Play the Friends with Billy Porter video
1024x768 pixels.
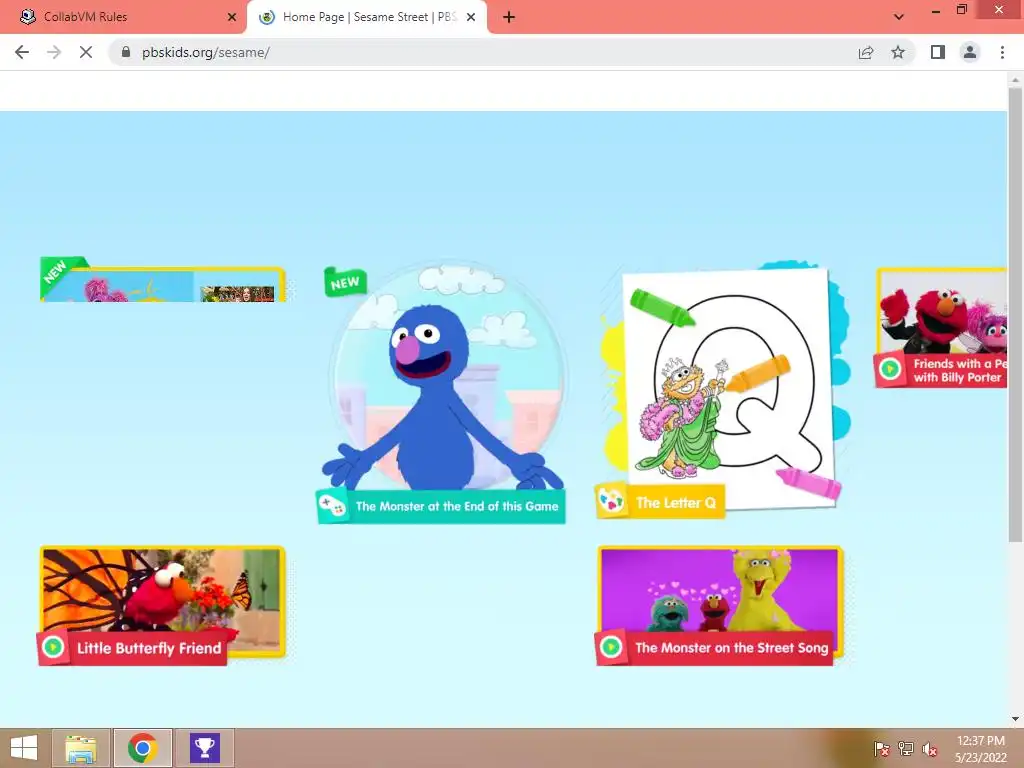coord(889,370)
